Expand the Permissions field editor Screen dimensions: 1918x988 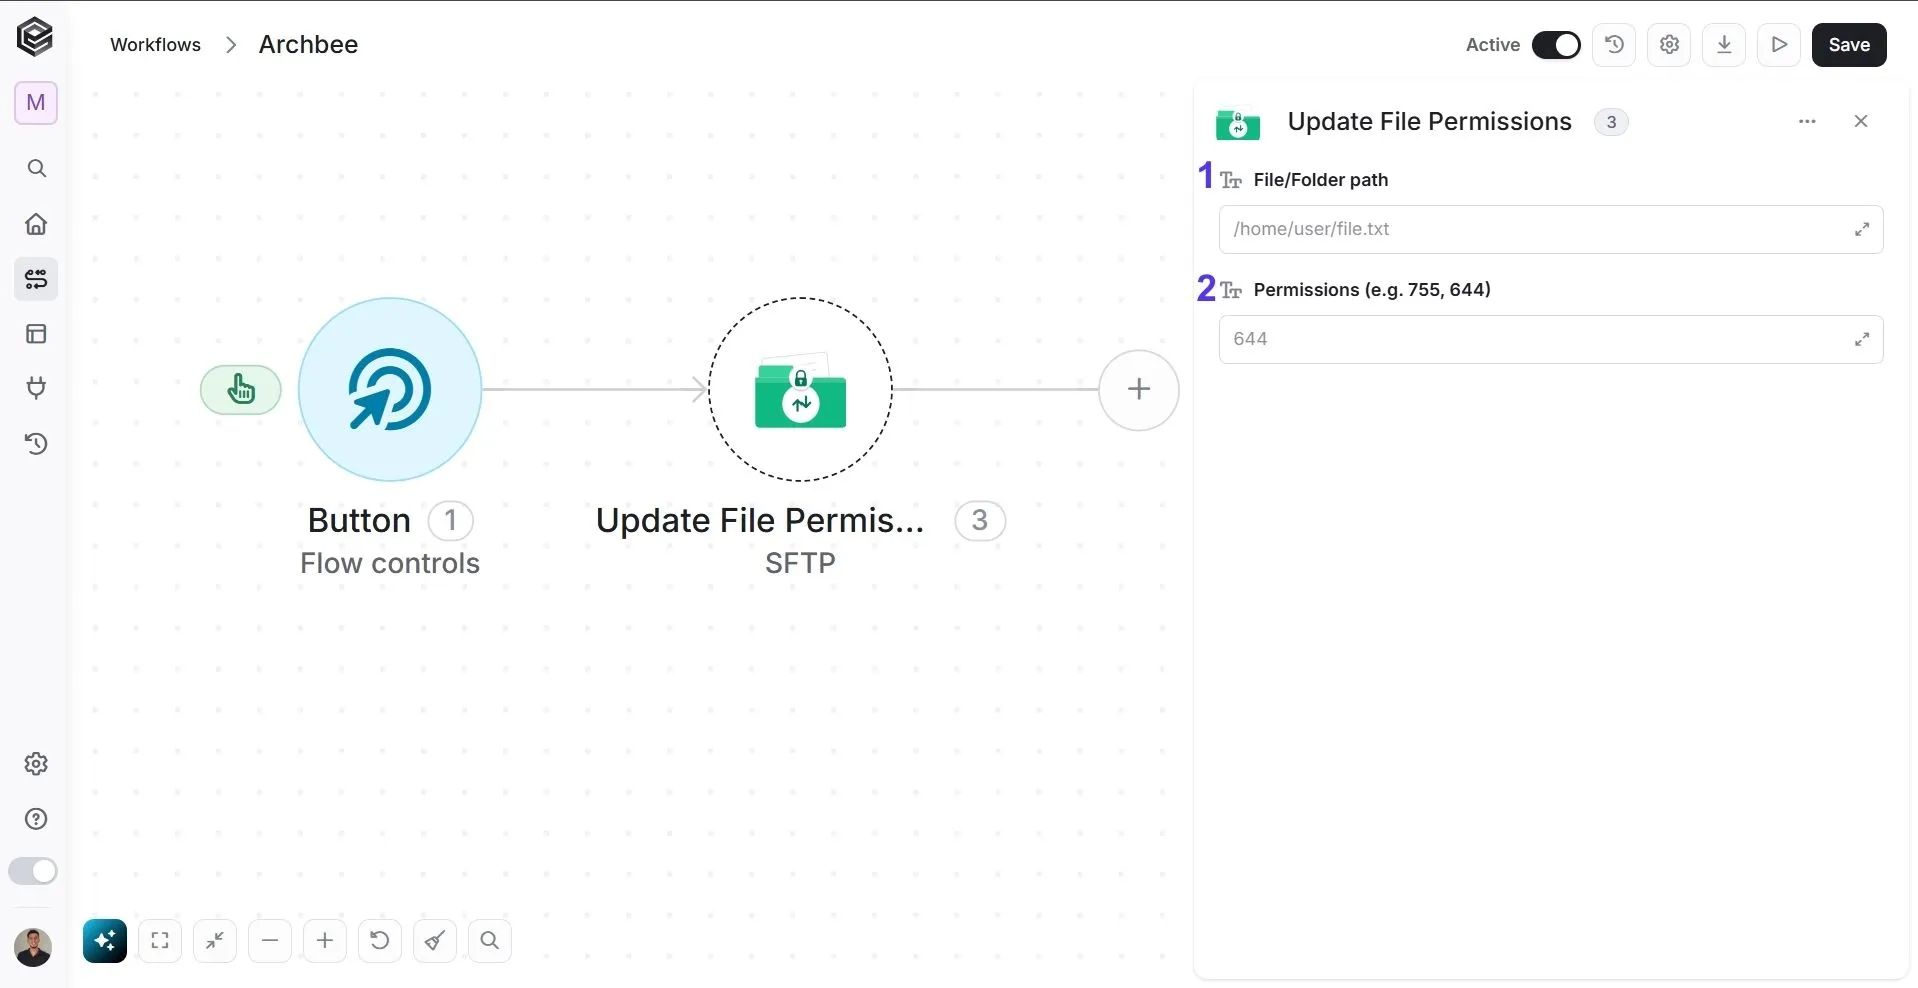coord(1862,339)
